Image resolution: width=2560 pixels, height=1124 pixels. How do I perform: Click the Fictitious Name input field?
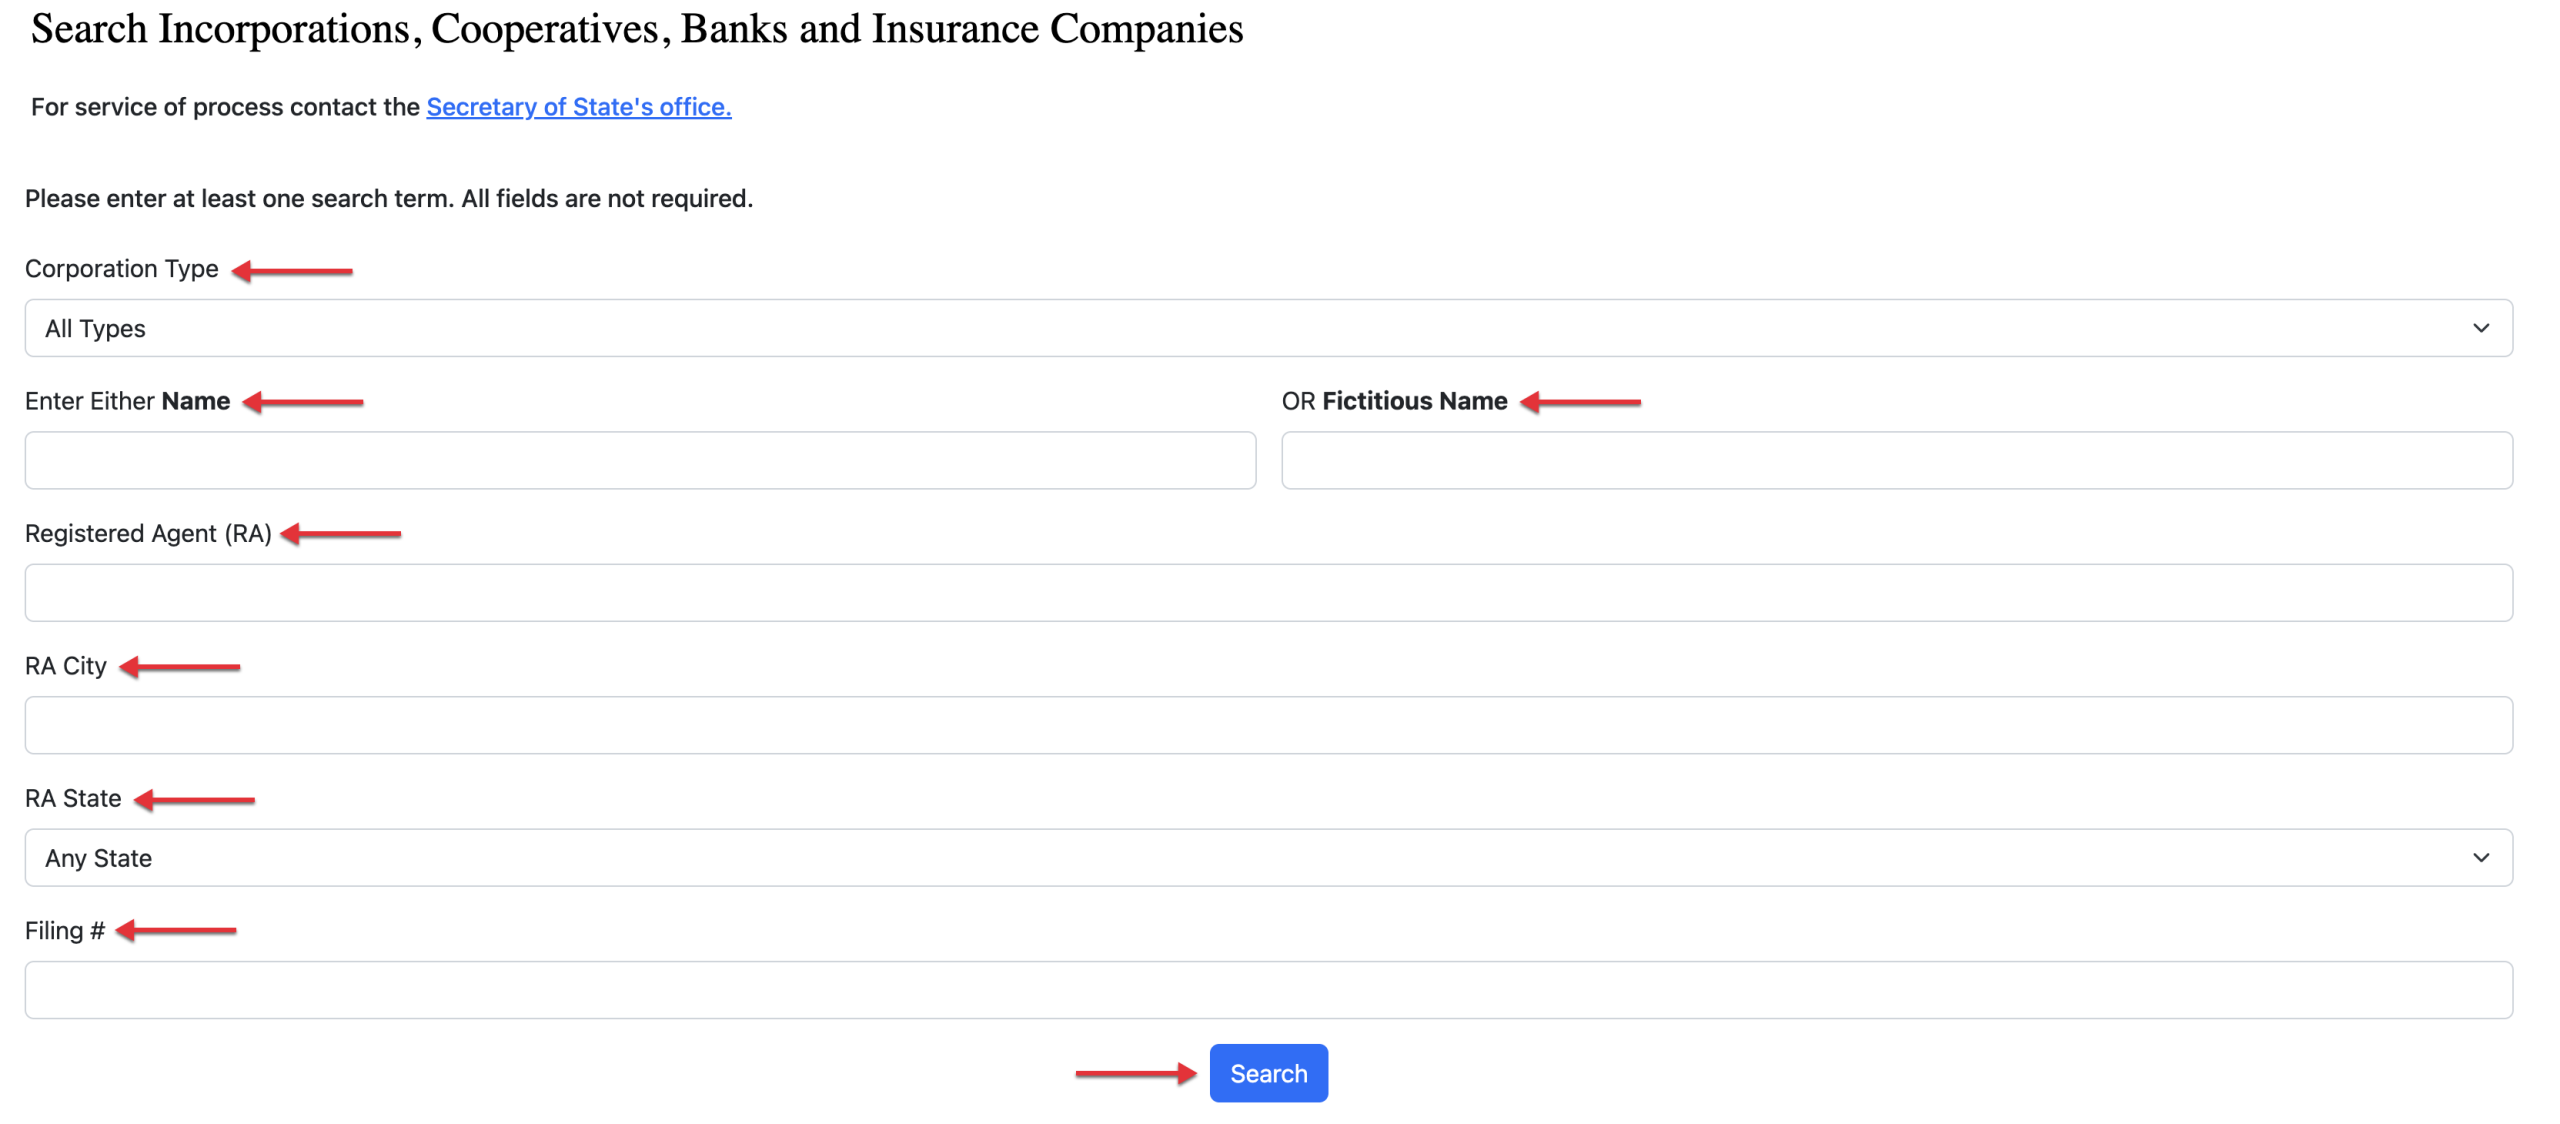pyautogui.click(x=1896, y=461)
